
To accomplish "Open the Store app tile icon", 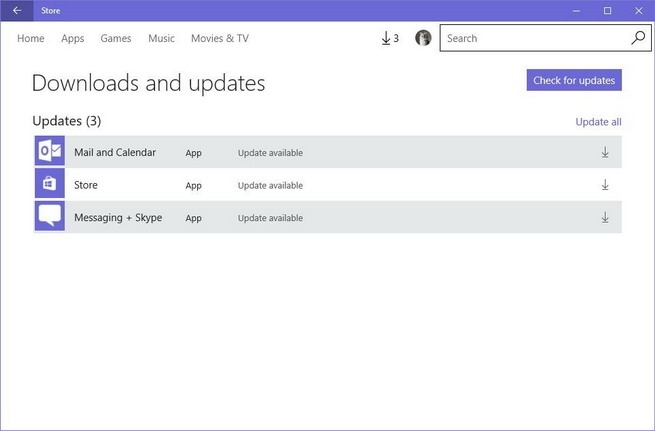I will [50, 183].
